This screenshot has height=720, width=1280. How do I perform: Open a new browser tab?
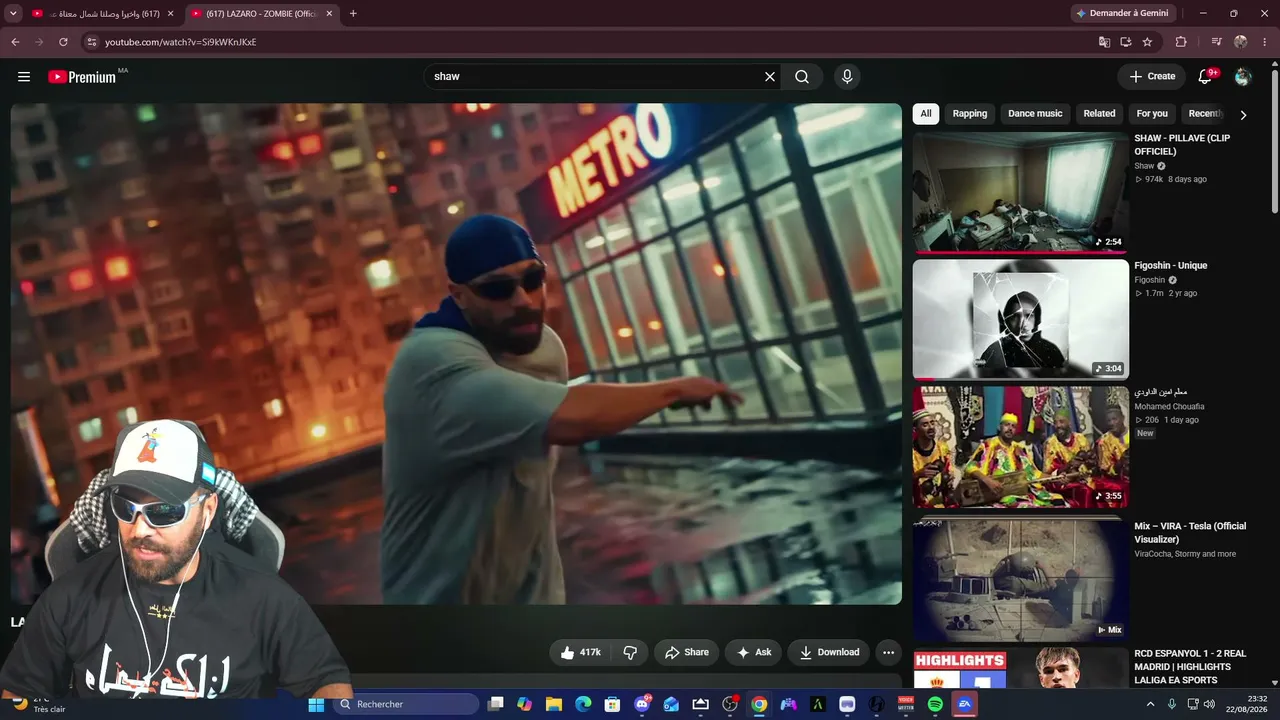click(353, 13)
